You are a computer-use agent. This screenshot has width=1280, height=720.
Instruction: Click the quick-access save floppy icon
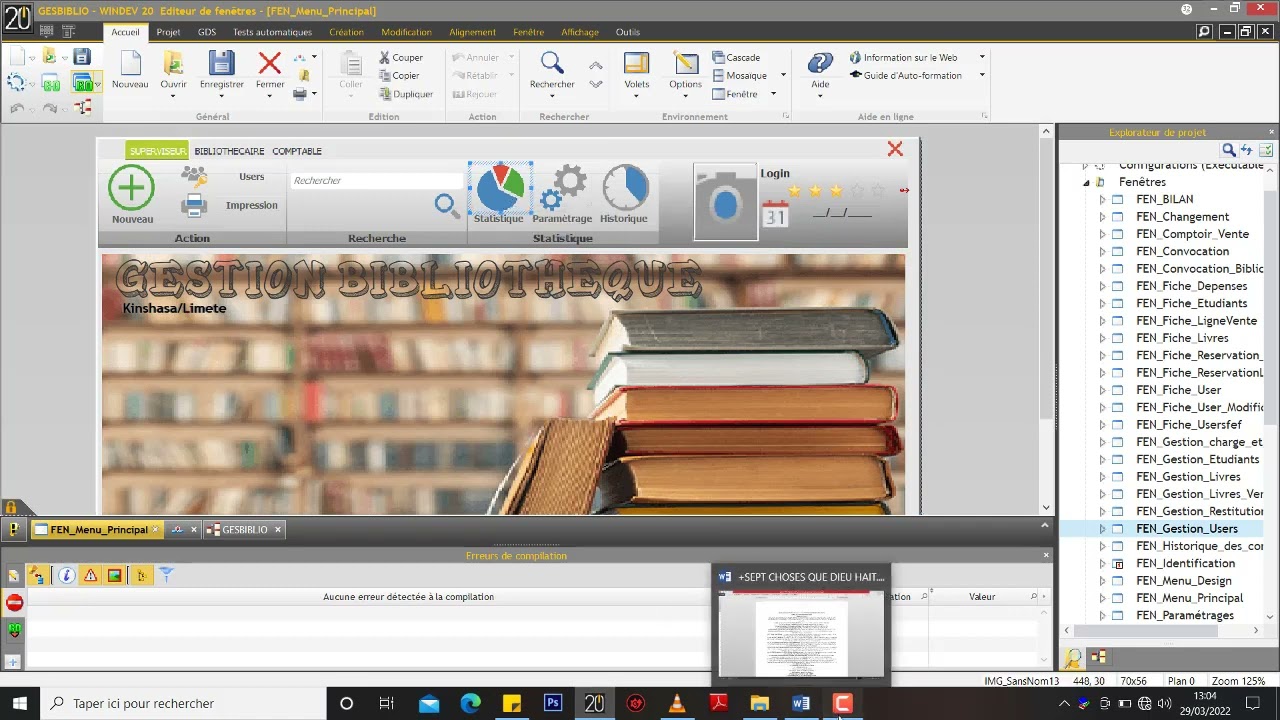[82, 57]
